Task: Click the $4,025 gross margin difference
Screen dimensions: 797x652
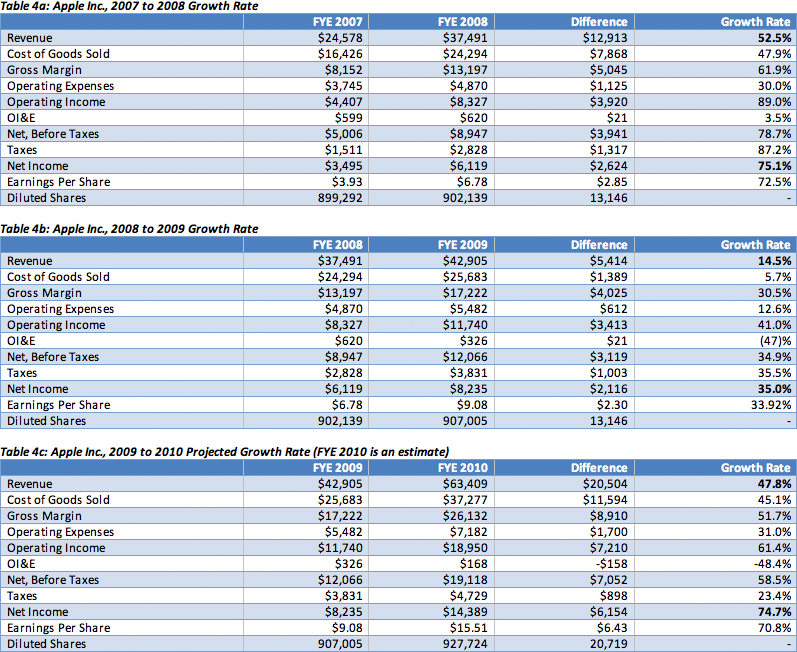Action: coord(608,293)
